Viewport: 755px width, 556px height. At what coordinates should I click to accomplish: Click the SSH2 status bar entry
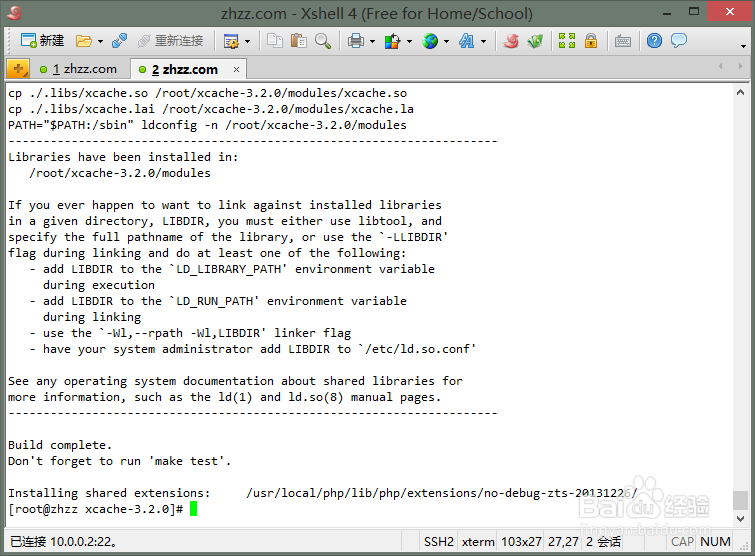(439, 542)
